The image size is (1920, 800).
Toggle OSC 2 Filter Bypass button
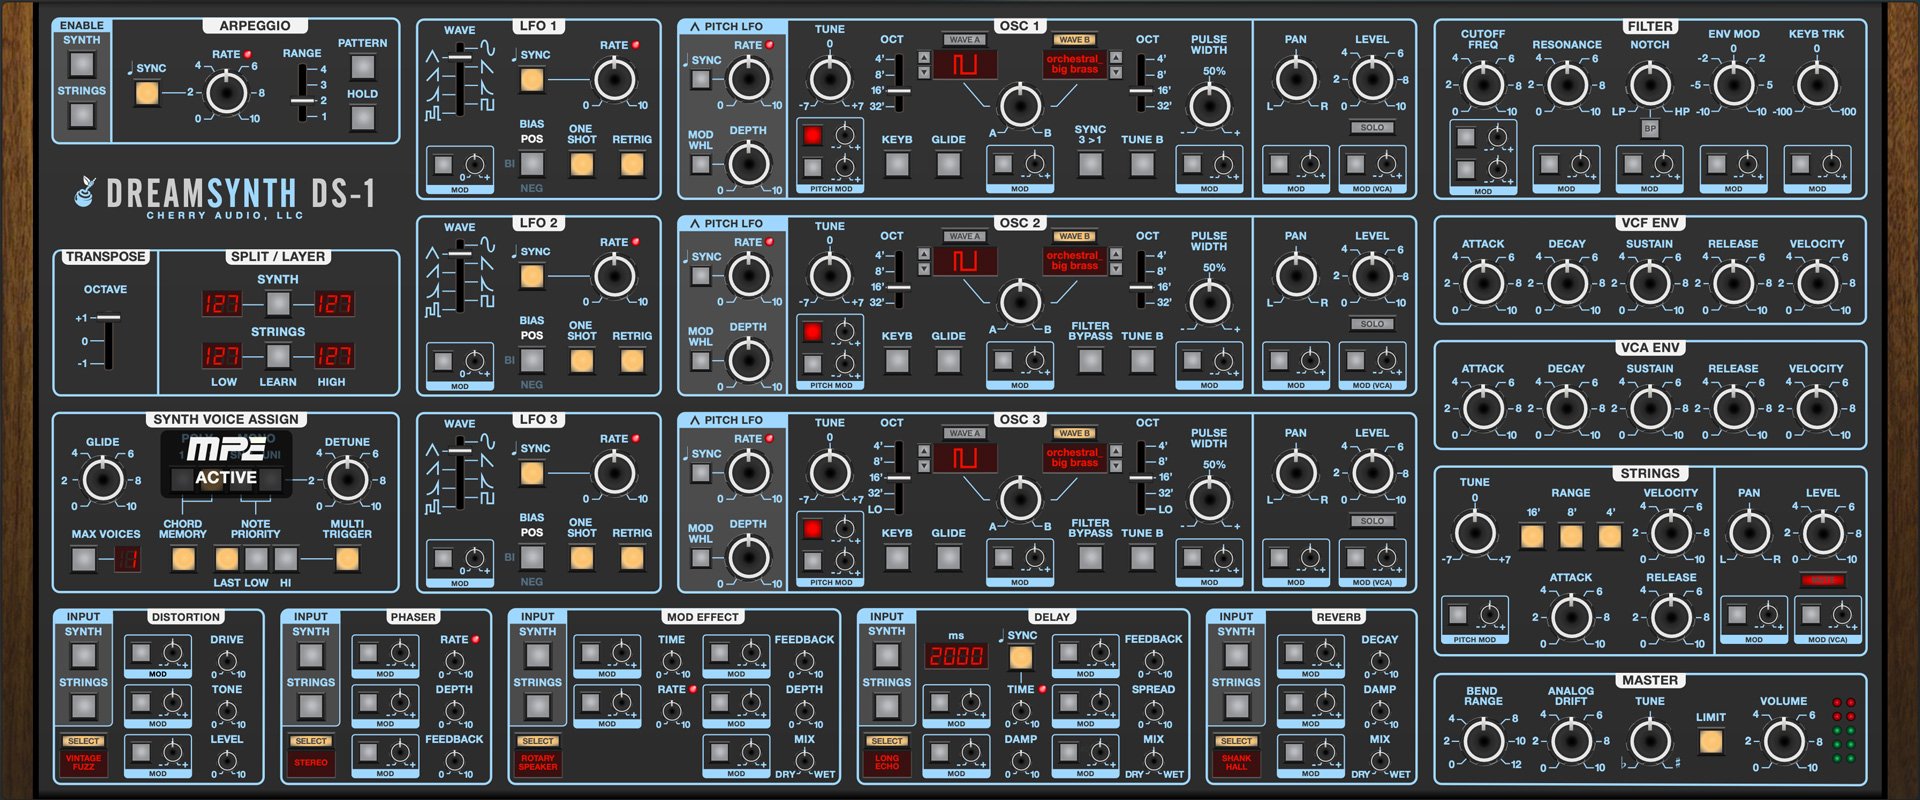tap(1090, 361)
